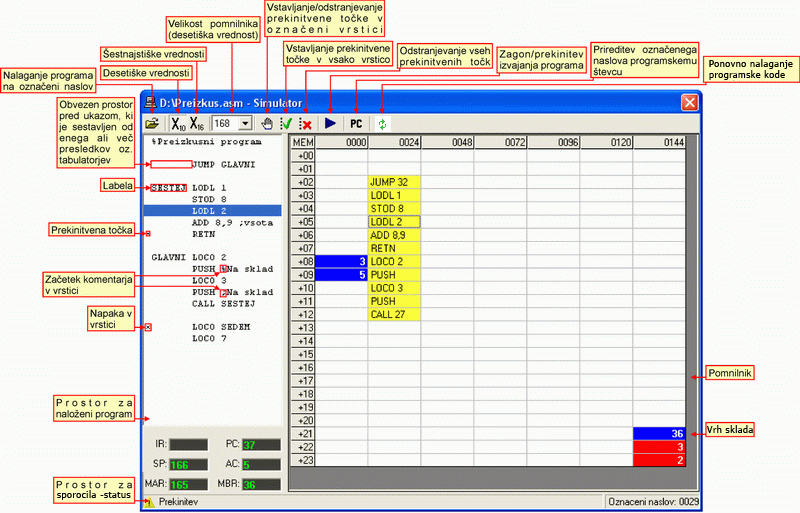The width and height of the screenshot is (800, 513).
Task: Select the blue memory cell containing 5
Action: pyautogui.click(x=342, y=274)
